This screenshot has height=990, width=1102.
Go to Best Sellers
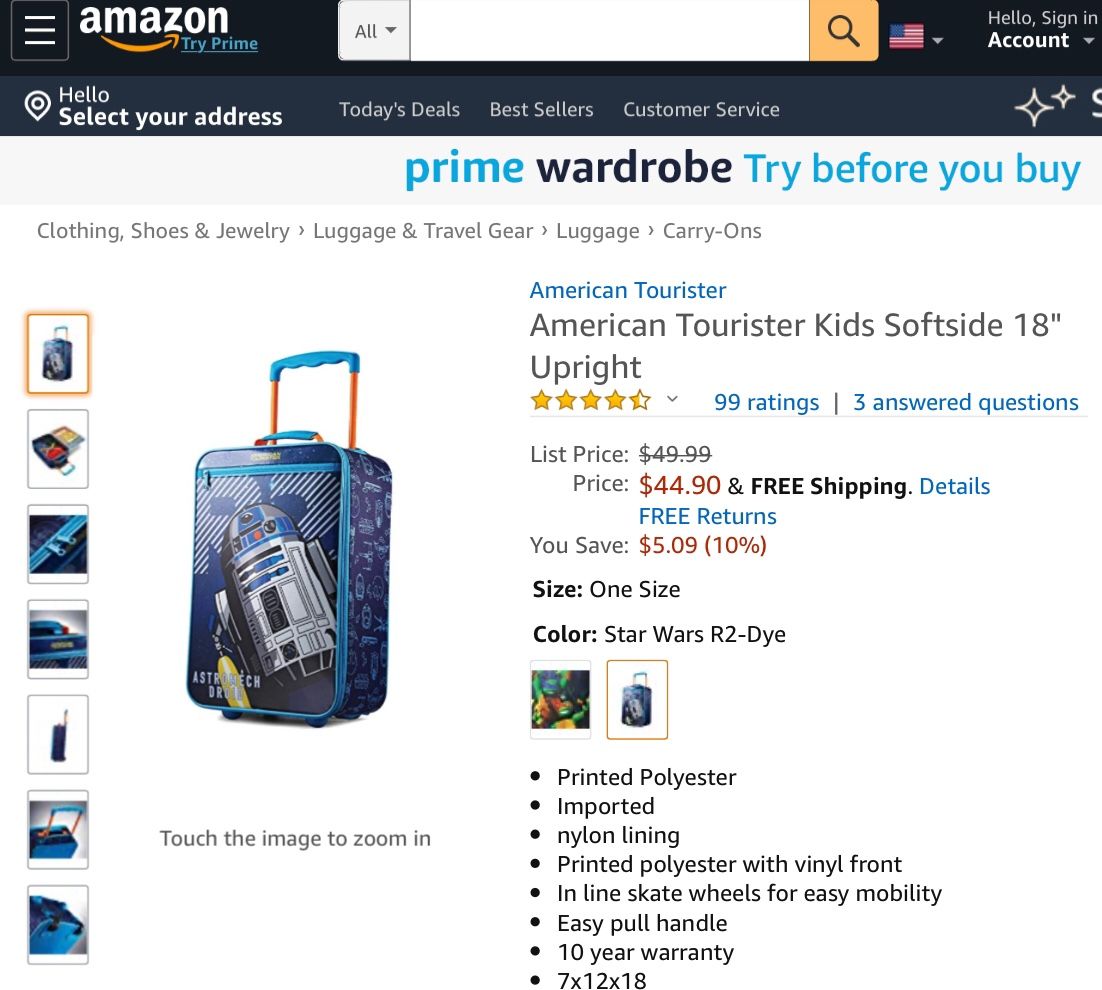541,109
